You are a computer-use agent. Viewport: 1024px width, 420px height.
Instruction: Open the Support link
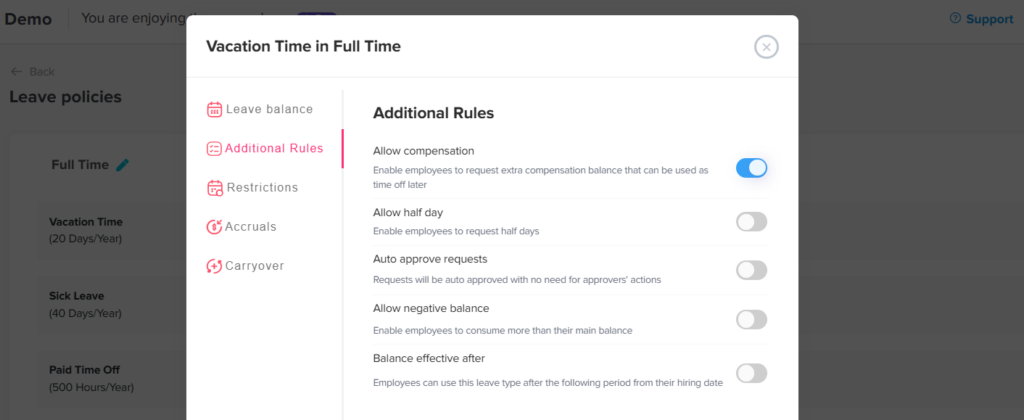[989, 19]
